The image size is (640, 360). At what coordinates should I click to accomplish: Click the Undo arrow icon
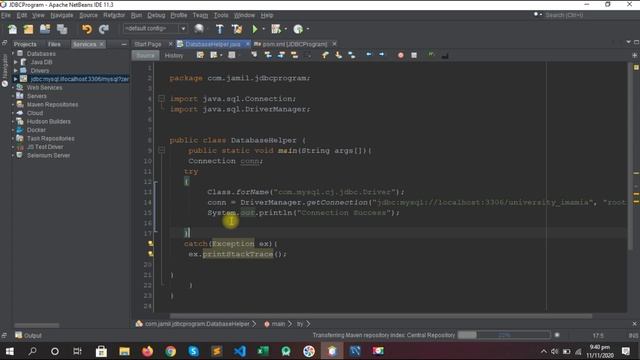pyautogui.click(x=87, y=29)
